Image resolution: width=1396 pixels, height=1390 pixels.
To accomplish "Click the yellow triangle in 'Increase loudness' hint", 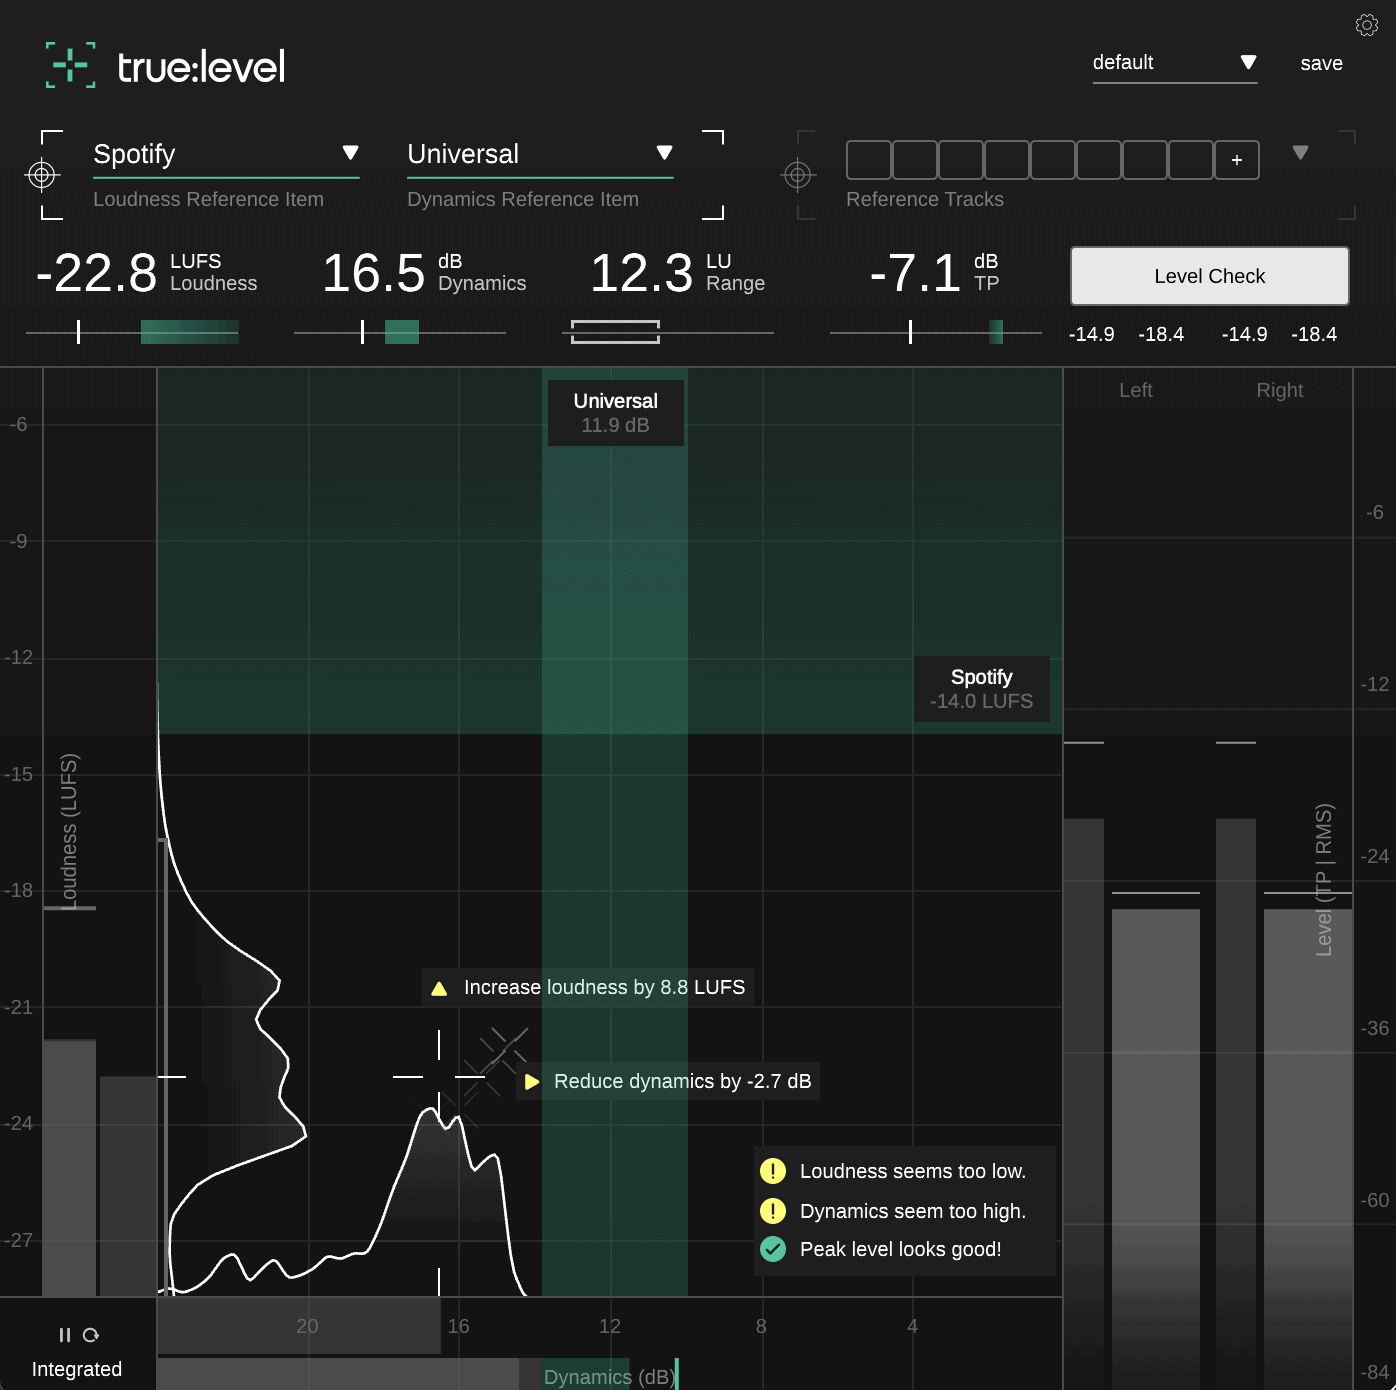I will click(439, 988).
